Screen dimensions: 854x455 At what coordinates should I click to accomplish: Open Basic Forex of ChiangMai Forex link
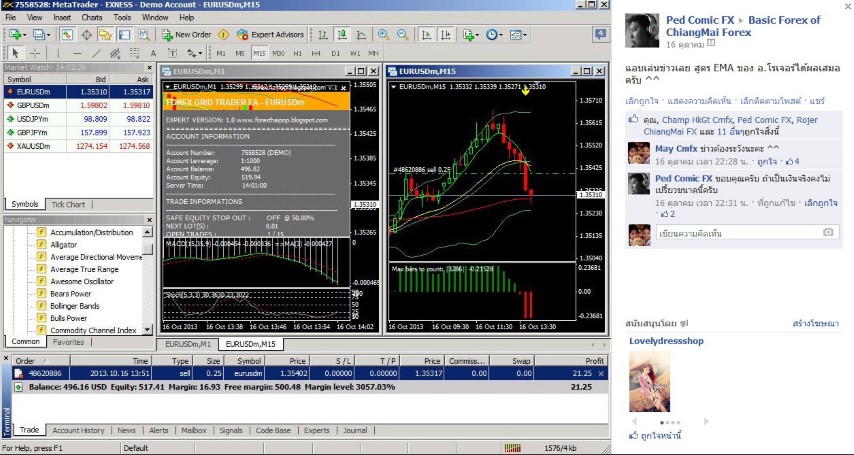pos(743,26)
